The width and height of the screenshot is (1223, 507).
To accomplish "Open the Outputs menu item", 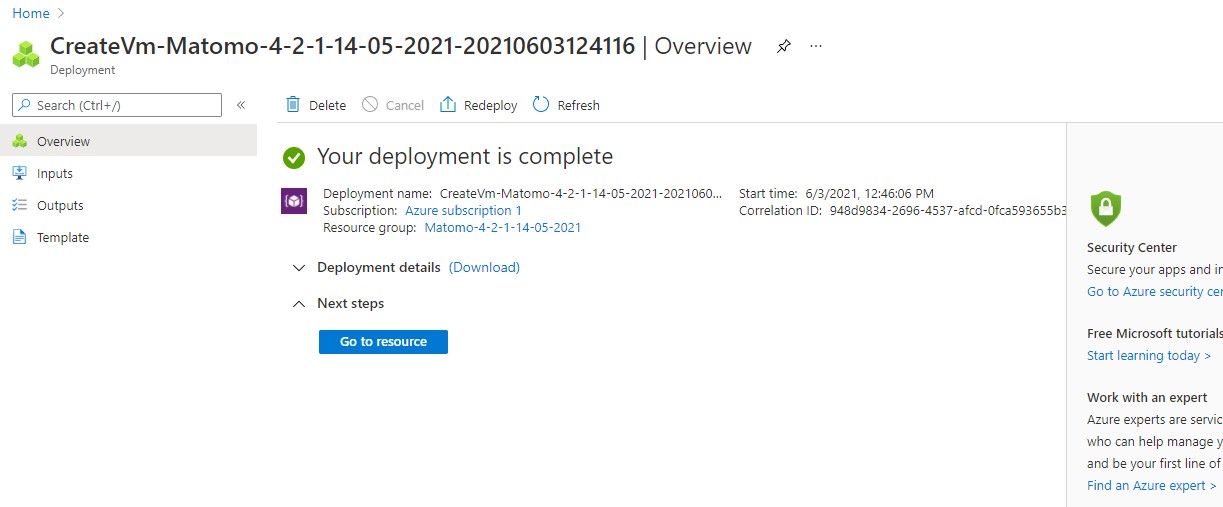I will tap(60, 206).
